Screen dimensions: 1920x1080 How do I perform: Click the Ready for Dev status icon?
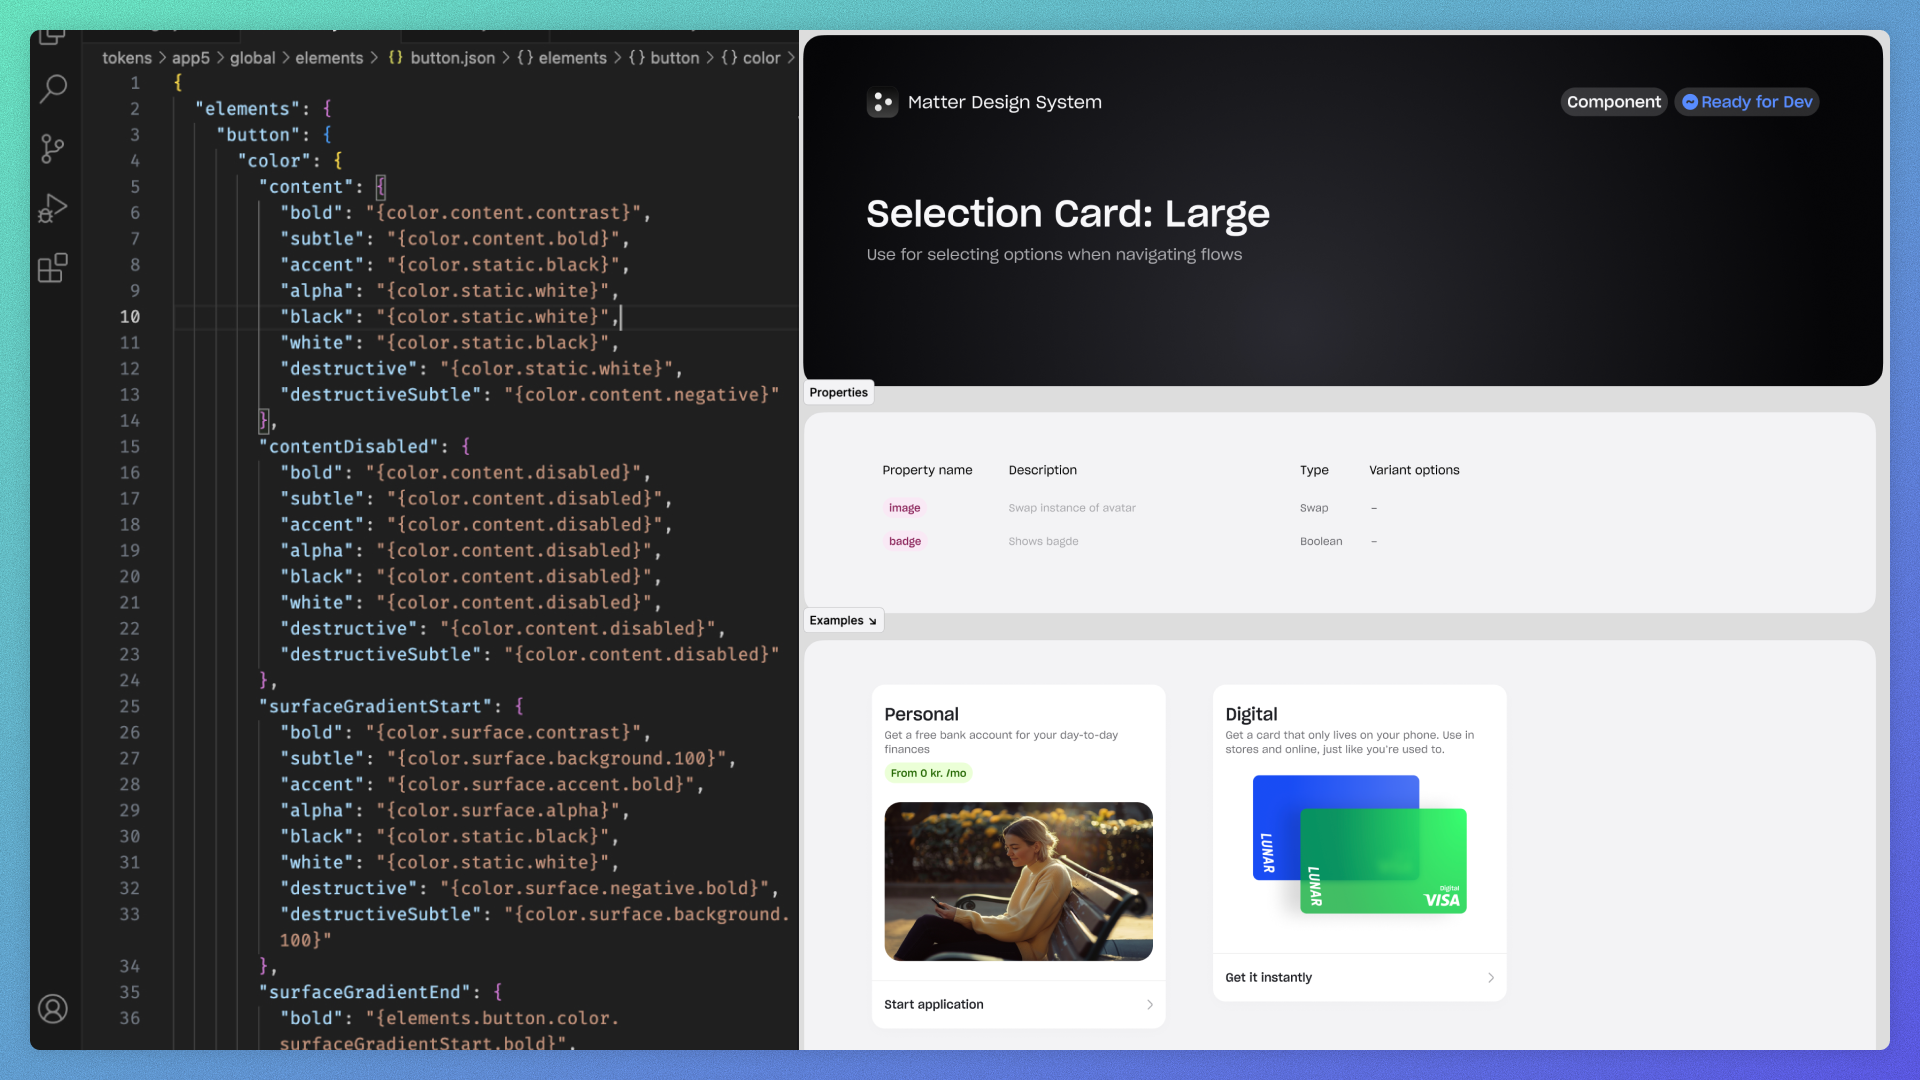1690,102
